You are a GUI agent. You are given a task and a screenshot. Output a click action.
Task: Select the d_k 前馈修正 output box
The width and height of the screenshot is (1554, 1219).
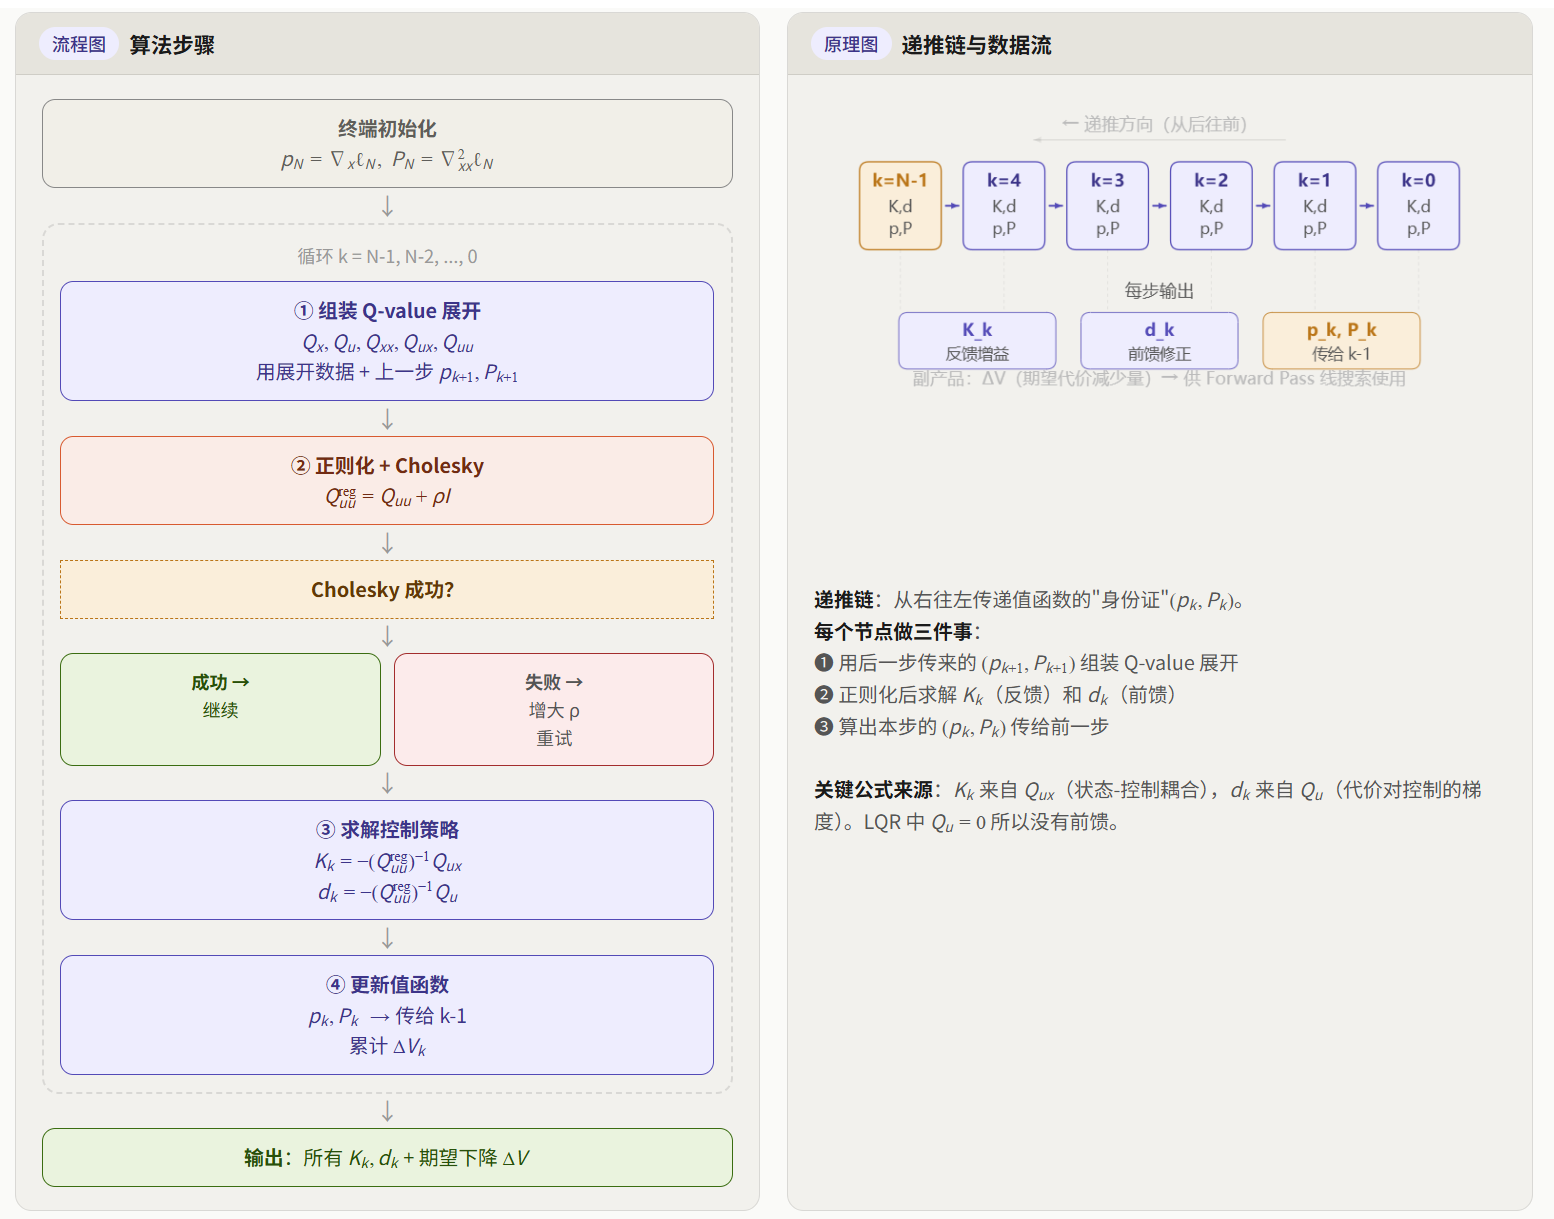1159,341
